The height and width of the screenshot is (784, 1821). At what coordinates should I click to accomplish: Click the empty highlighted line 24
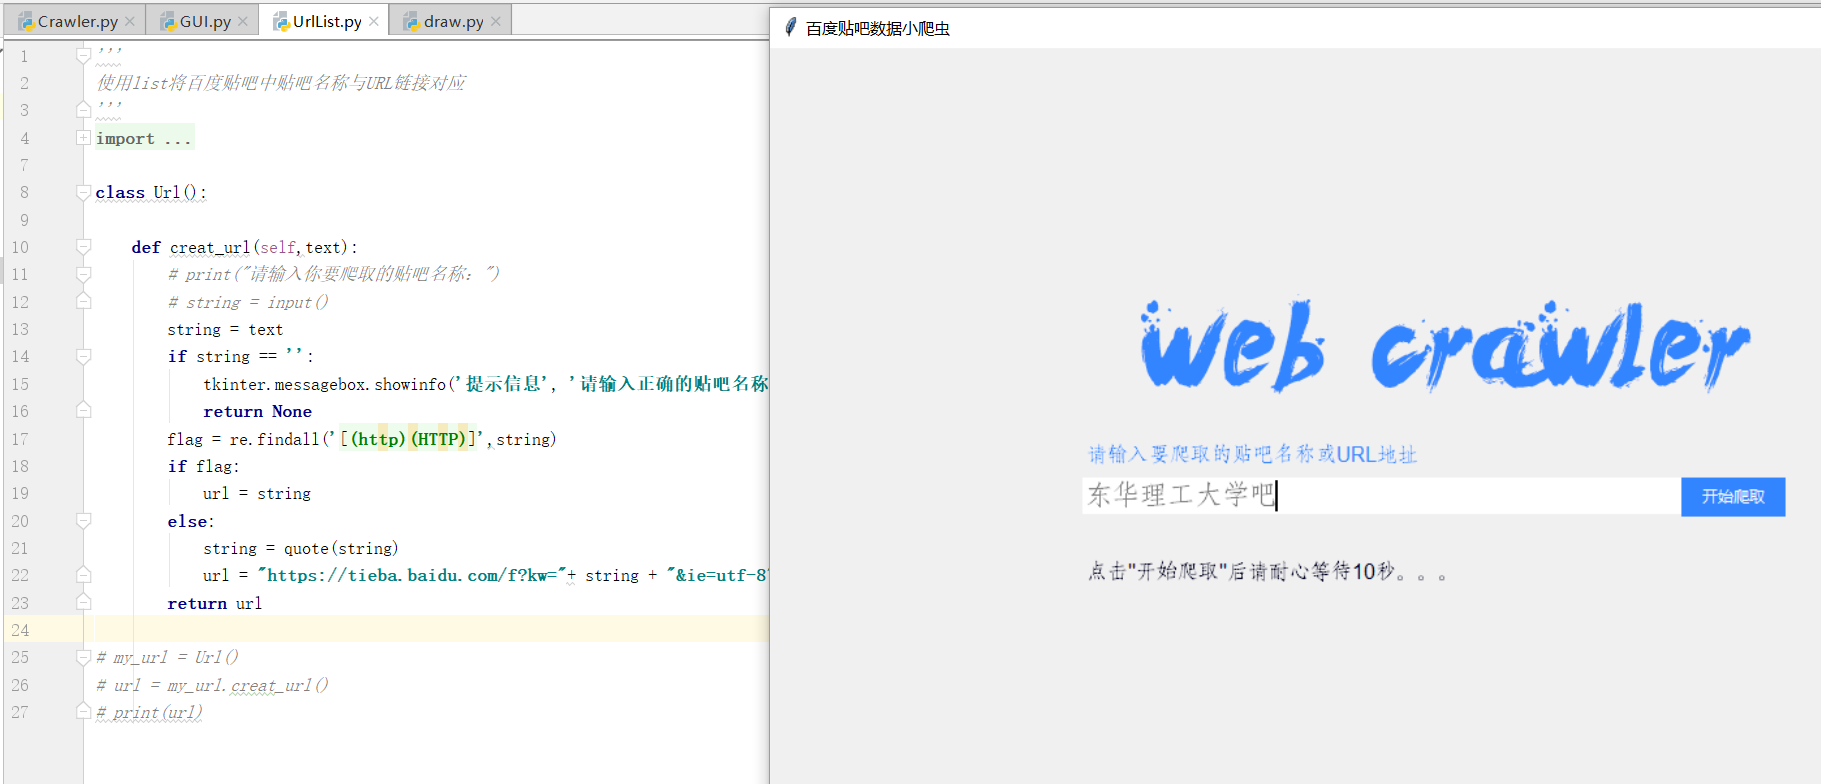point(431,629)
